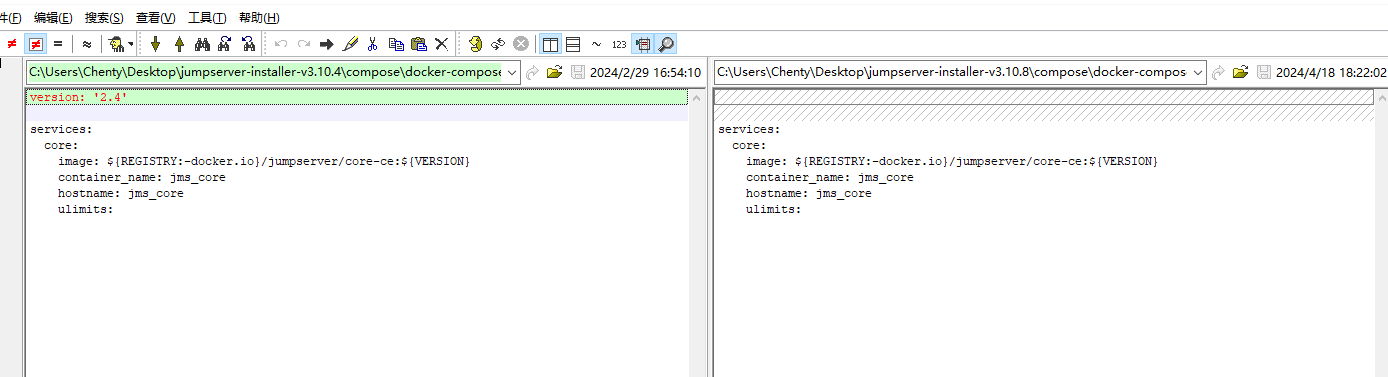
Task: Toggle the thumbnail view icon
Action: pos(643,44)
